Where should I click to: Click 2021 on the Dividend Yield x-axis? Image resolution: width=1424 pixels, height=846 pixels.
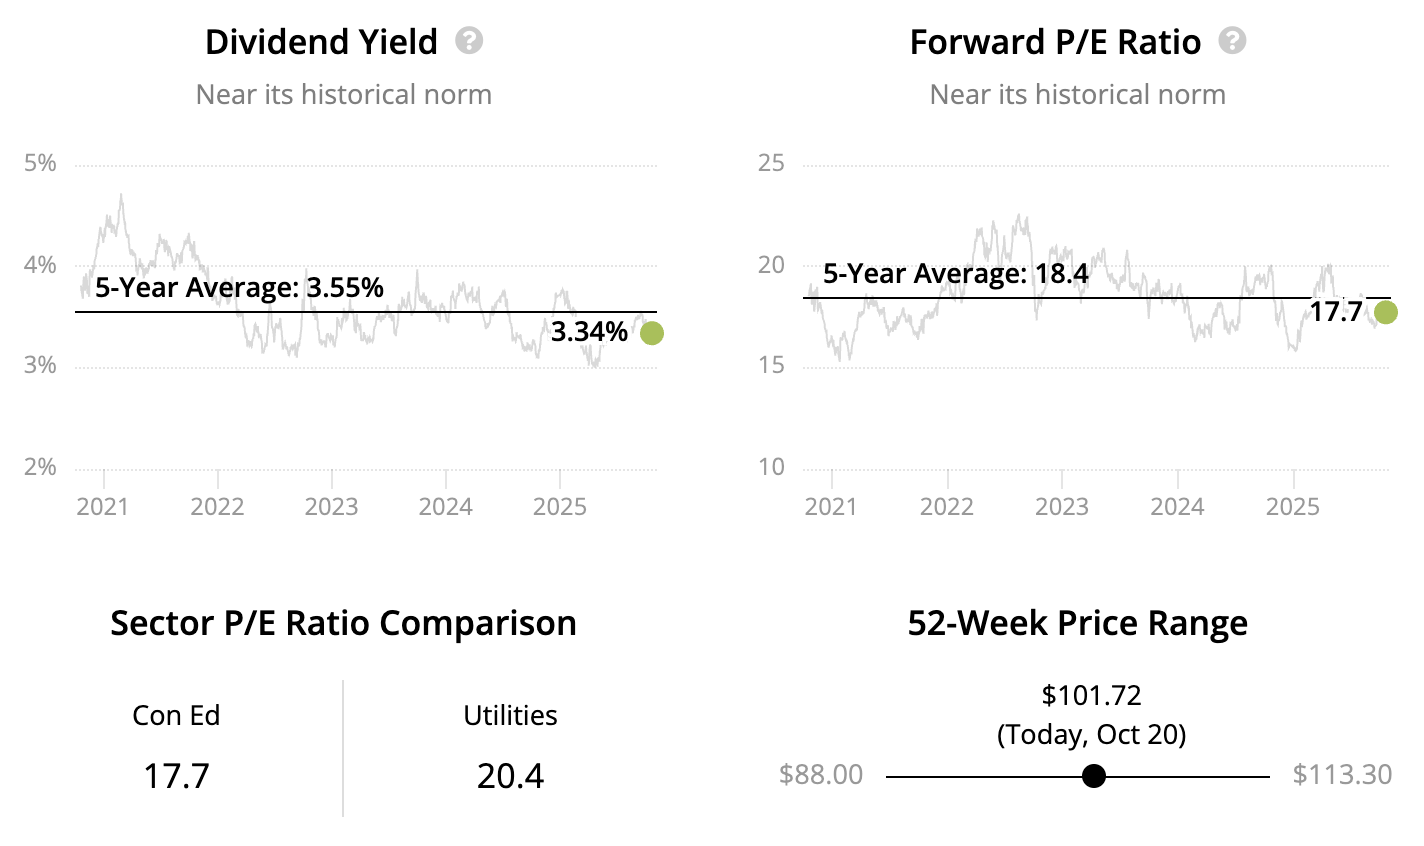(103, 506)
